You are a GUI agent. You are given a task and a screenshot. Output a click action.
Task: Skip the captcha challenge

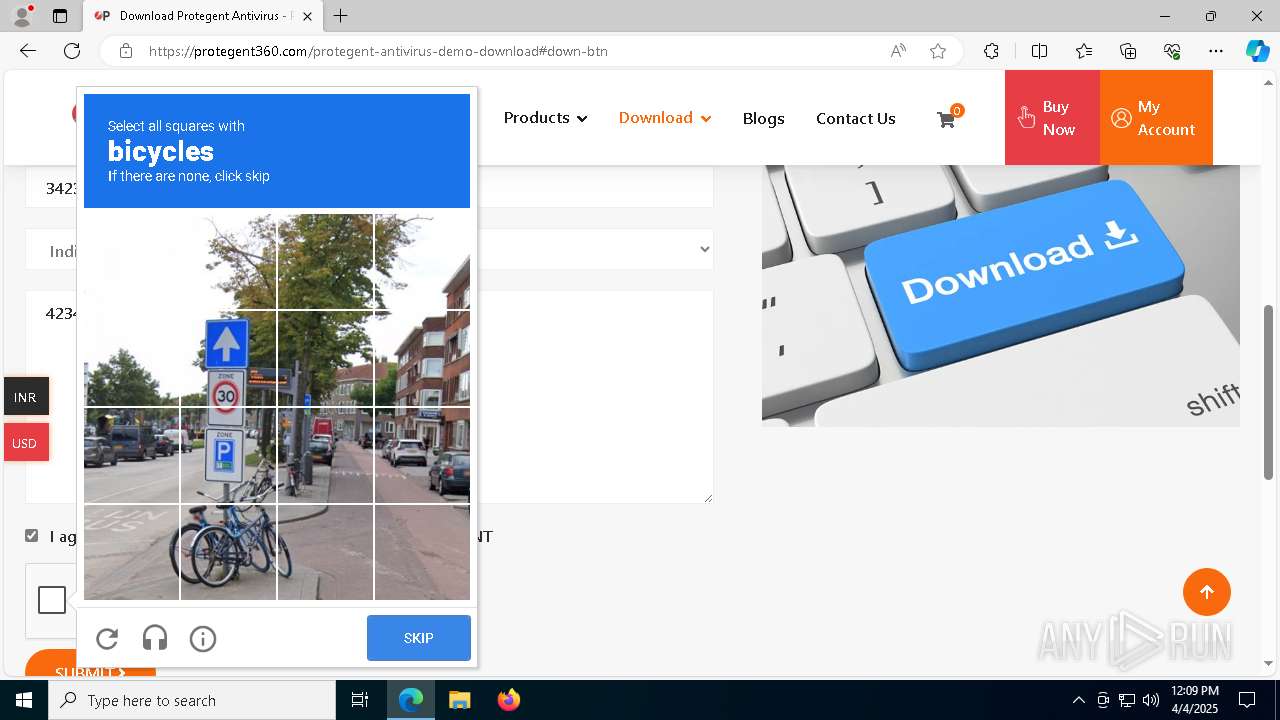419,638
